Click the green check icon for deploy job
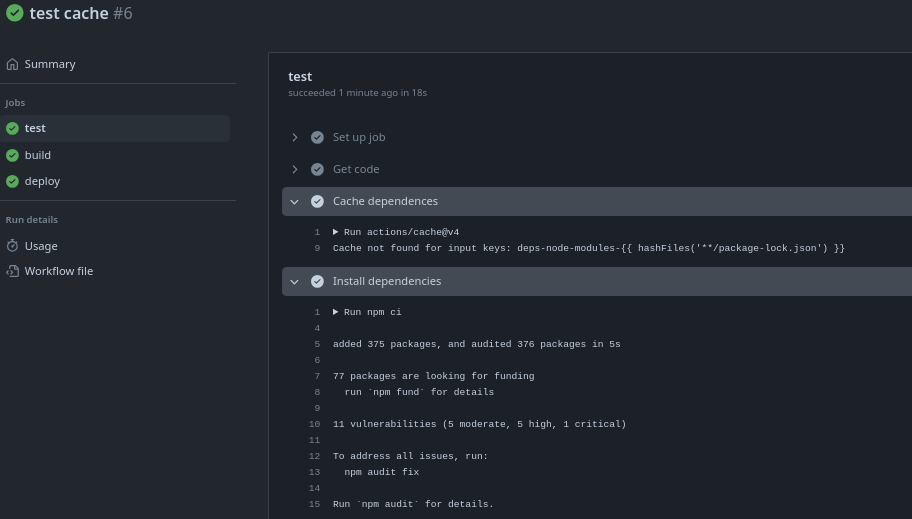Viewport: 912px width, 519px height. (12, 181)
